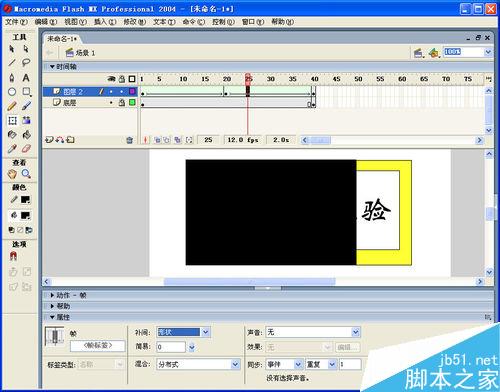Select the Arrow selection tool
The height and width of the screenshot is (392, 500).
[x=12, y=49]
